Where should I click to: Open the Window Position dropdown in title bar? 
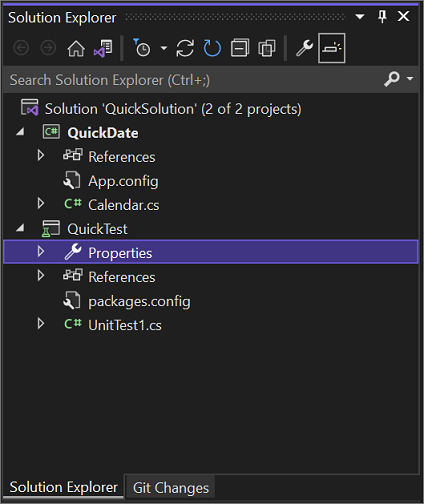pyautogui.click(x=360, y=16)
